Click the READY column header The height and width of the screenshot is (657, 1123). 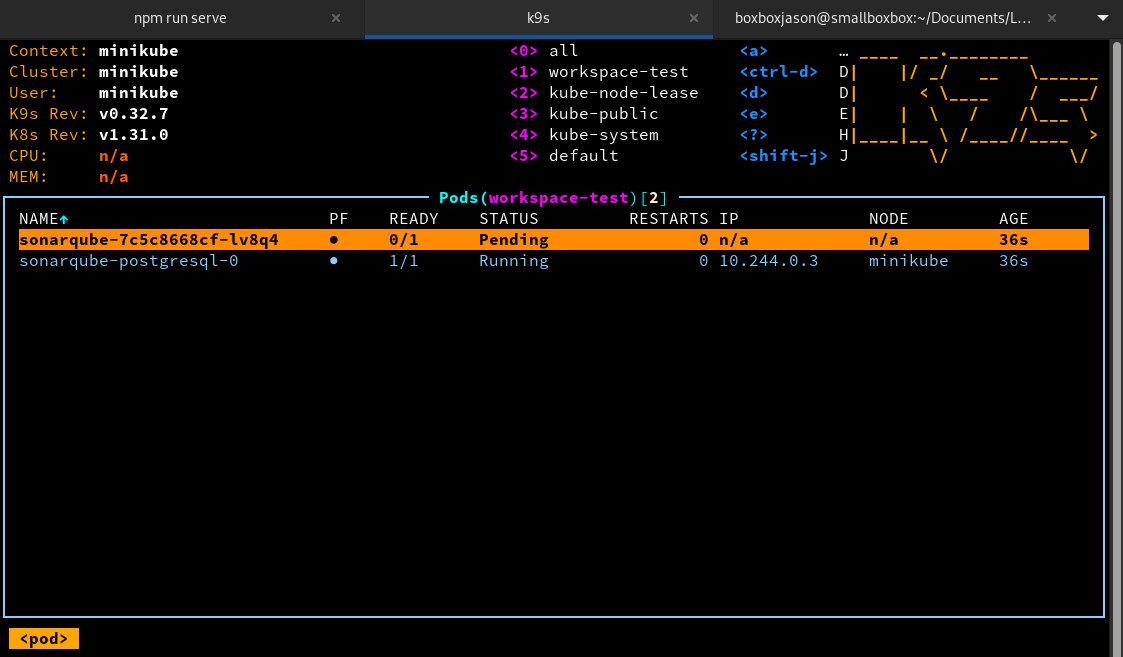click(x=413, y=219)
